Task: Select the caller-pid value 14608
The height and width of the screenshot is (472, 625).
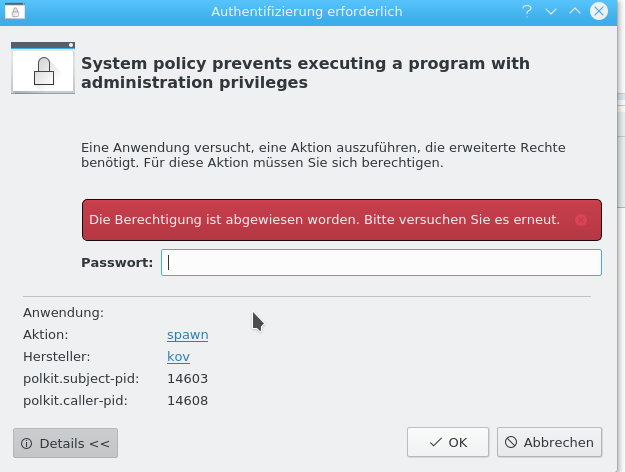Action: [187, 400]
